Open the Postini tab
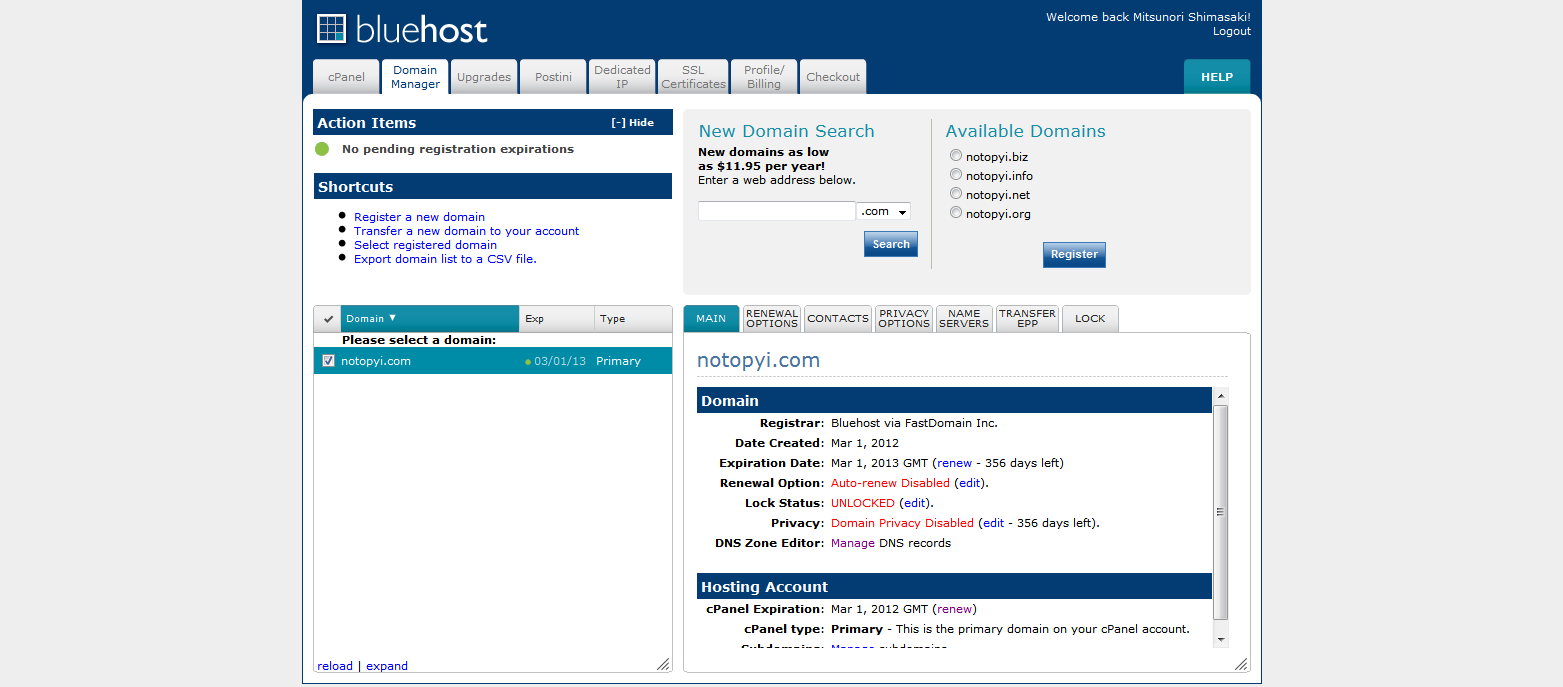This screenshot has width=1563, height=687. tap(553, 77)
